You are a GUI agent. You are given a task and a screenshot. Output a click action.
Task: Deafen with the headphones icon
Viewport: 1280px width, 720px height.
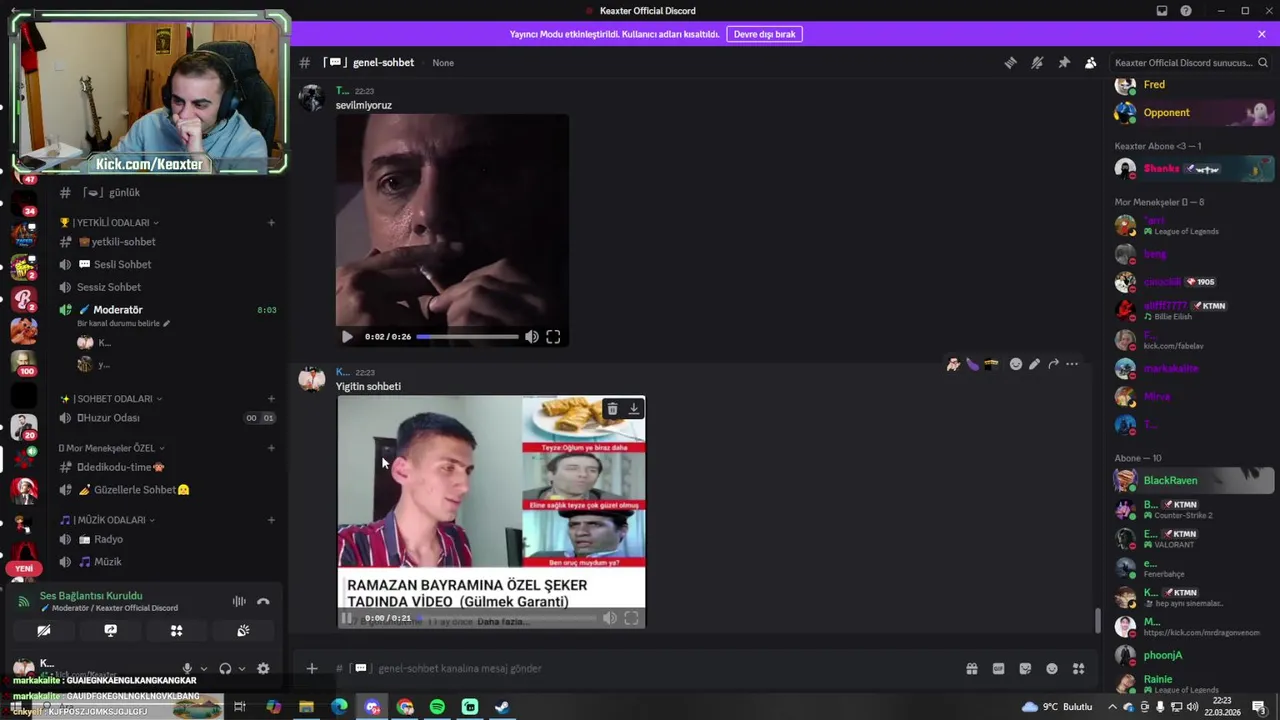(x=225, y=668)
